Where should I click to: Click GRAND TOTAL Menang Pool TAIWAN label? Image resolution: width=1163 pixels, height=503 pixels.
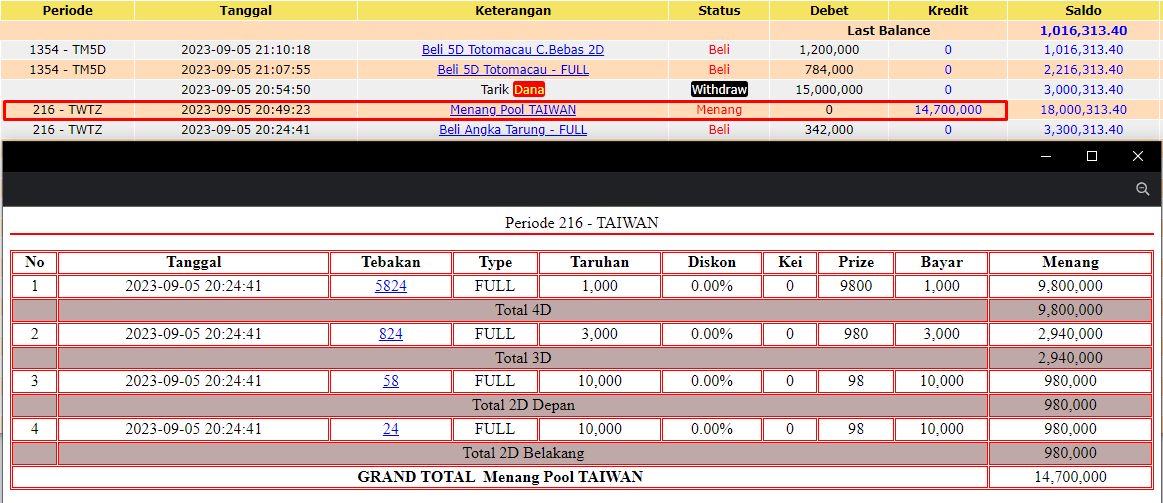tap(500, 477)
